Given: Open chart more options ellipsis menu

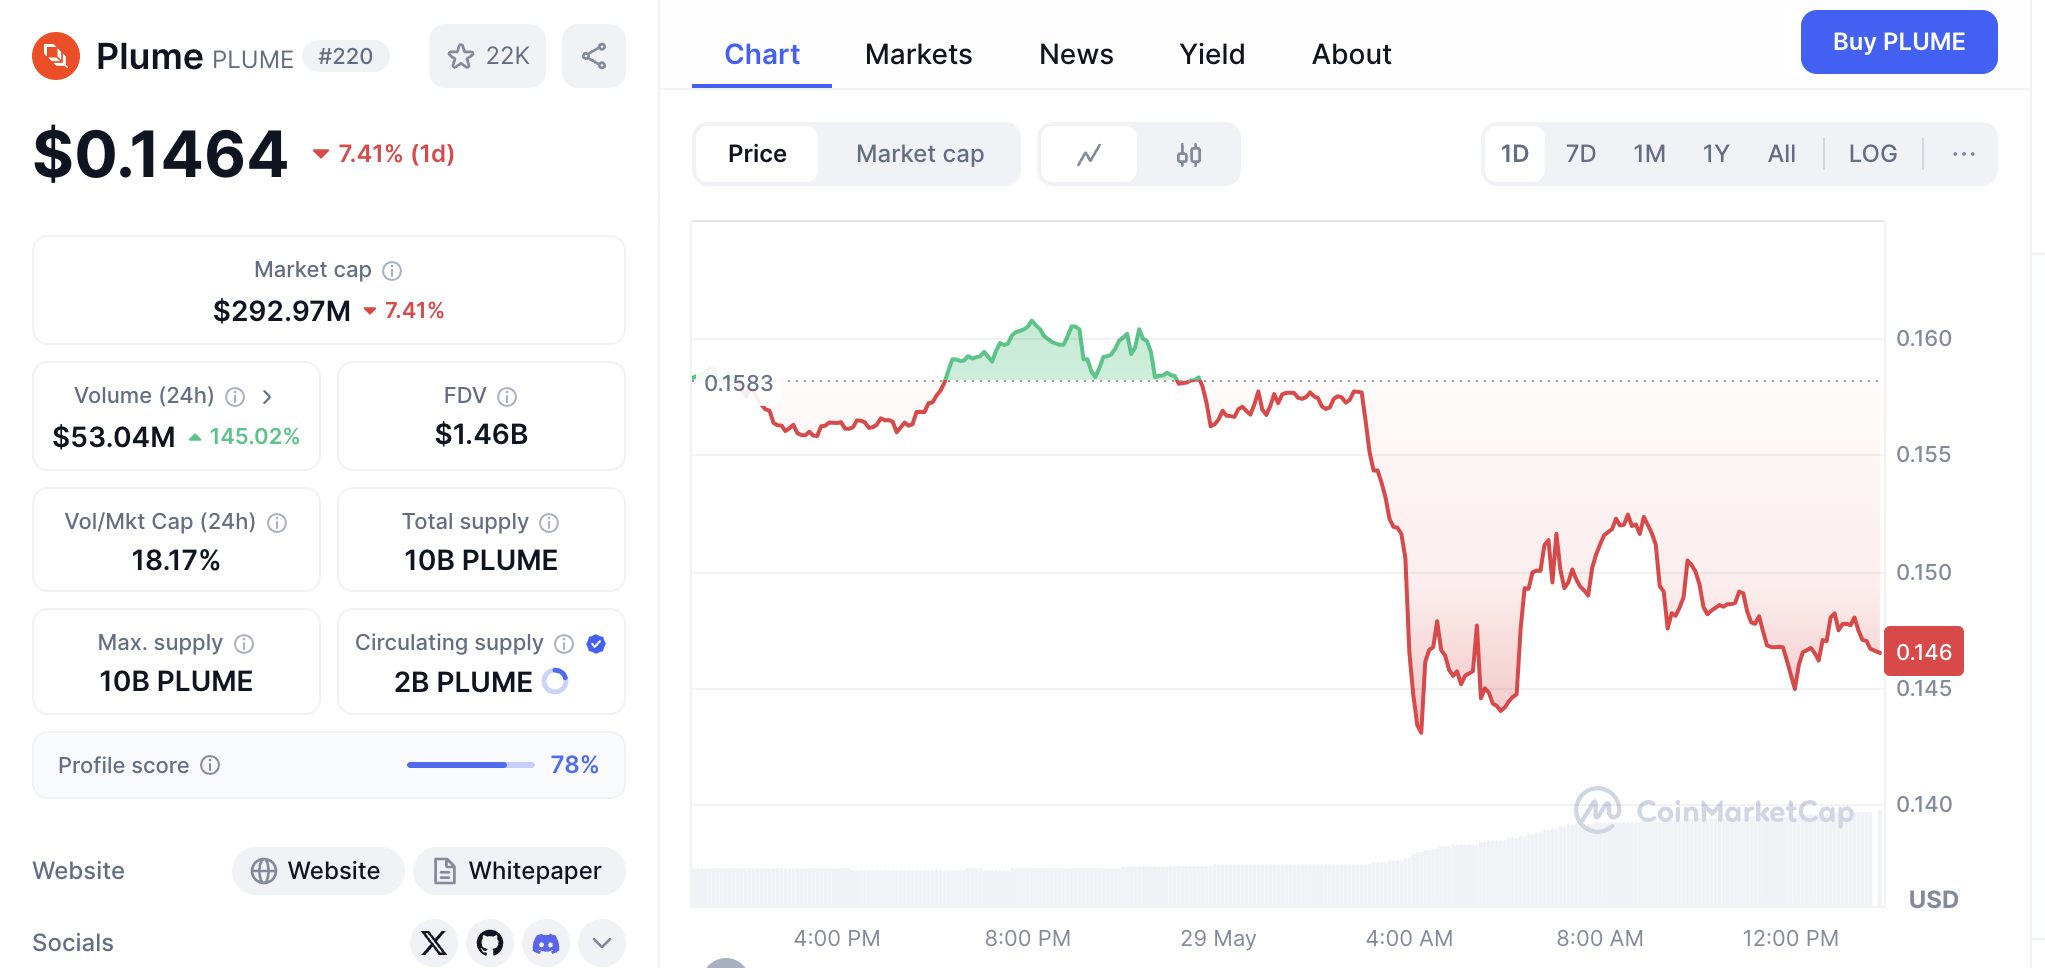Looking at the screenshot, I should point(1963,154).
